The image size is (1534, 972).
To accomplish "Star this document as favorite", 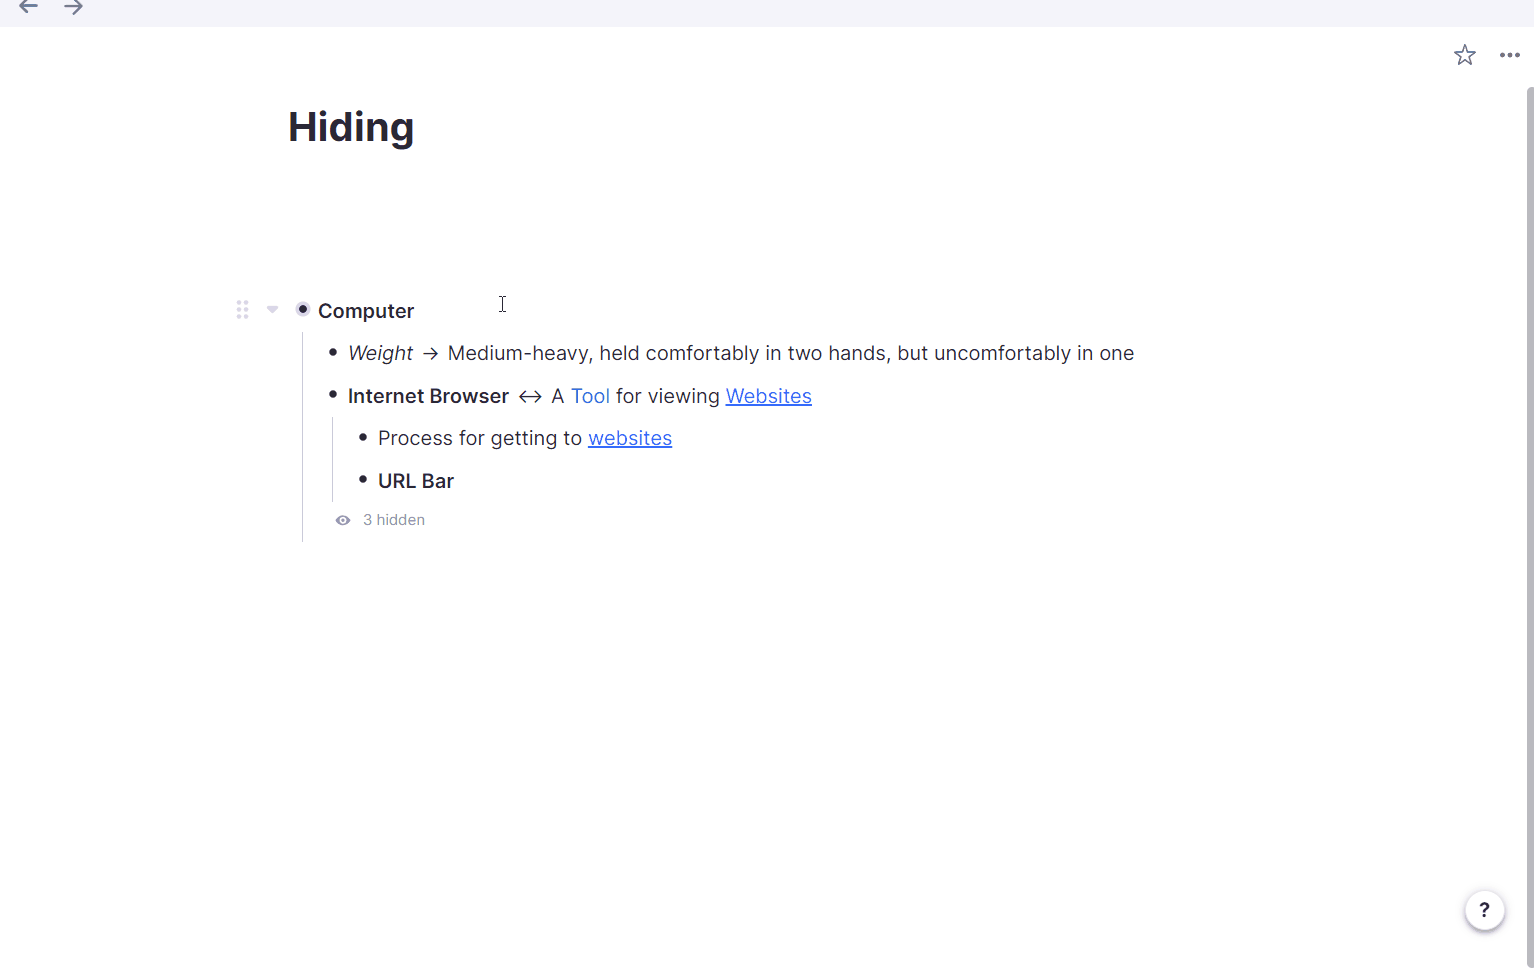I will point(1465,55).
